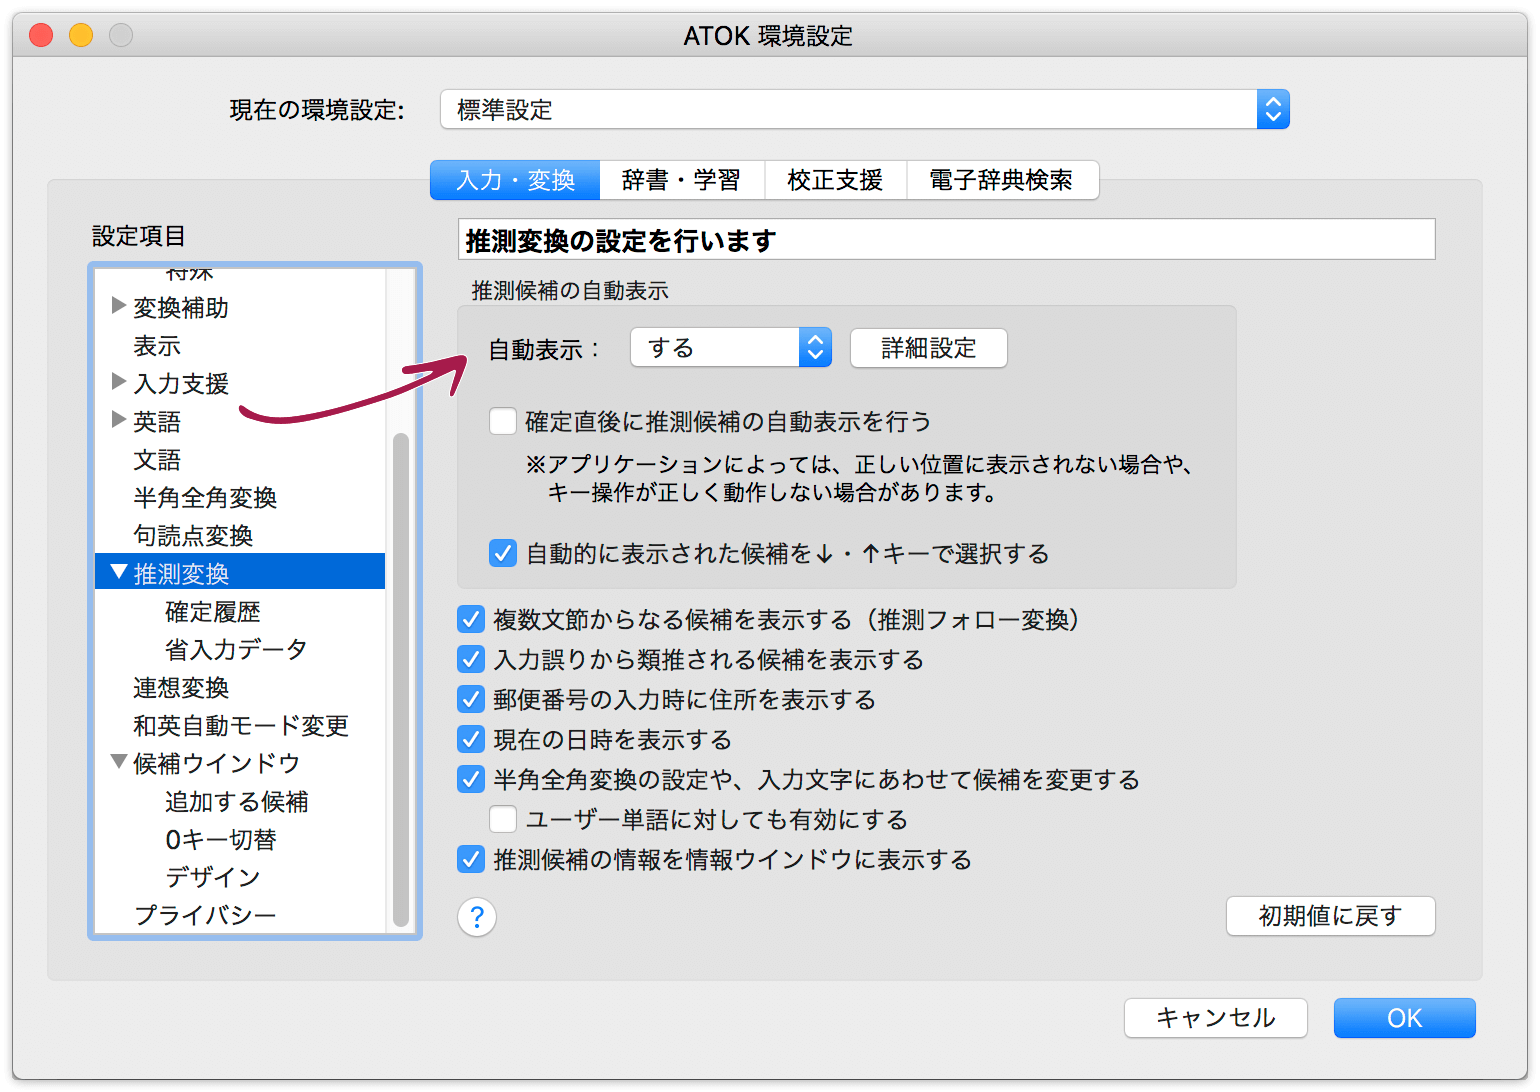Uncheck 半角全角変換の設定や、入力文字にあわせて候補を変更する
Image resolution: width=1540 pixels, height=1092 pixels.
click(471, 779)
